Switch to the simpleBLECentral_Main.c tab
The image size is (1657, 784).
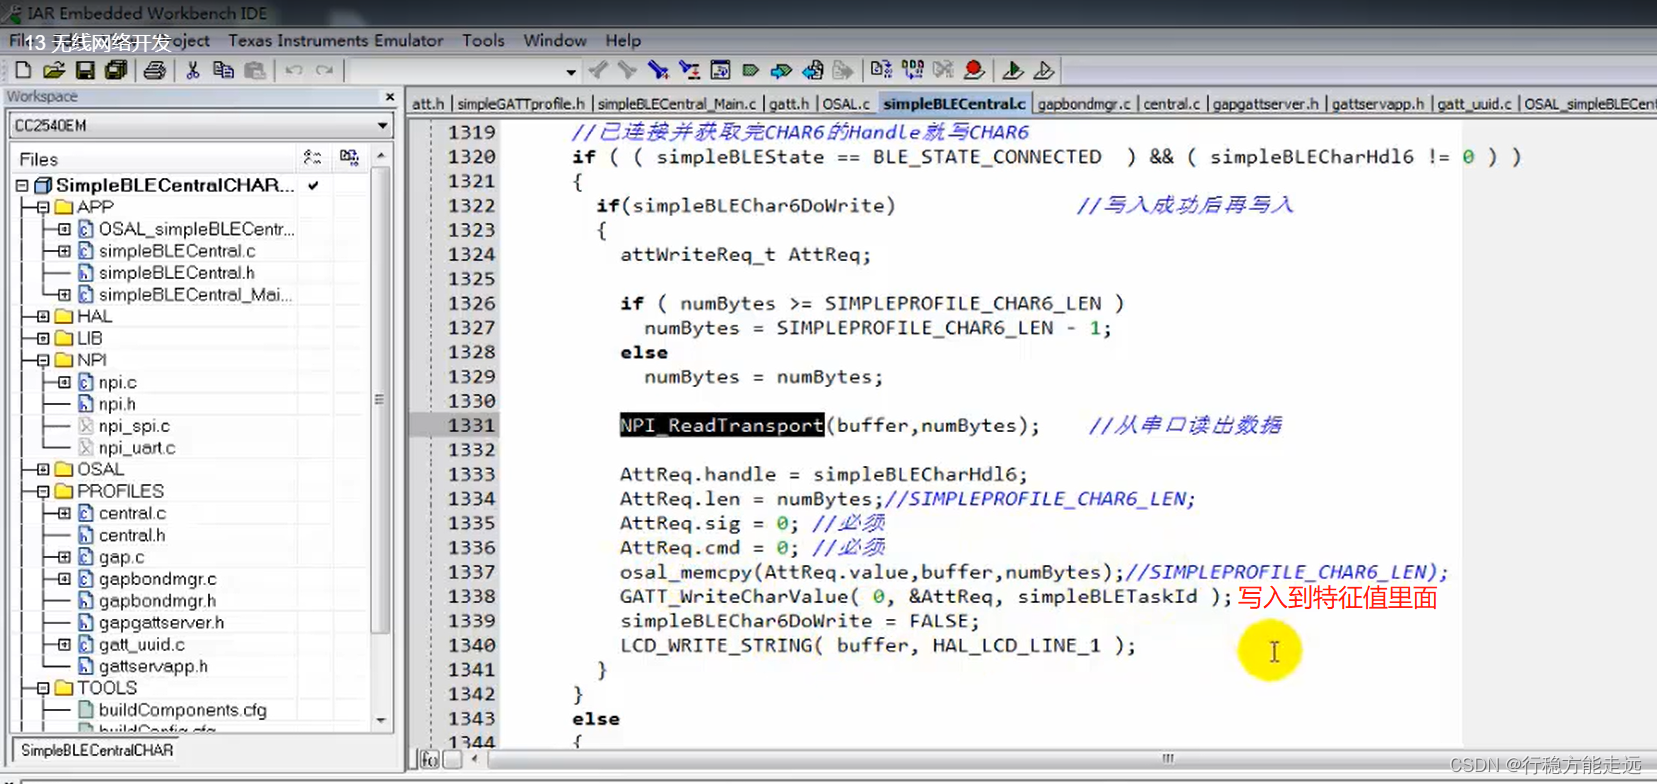[x=677, y=103]
